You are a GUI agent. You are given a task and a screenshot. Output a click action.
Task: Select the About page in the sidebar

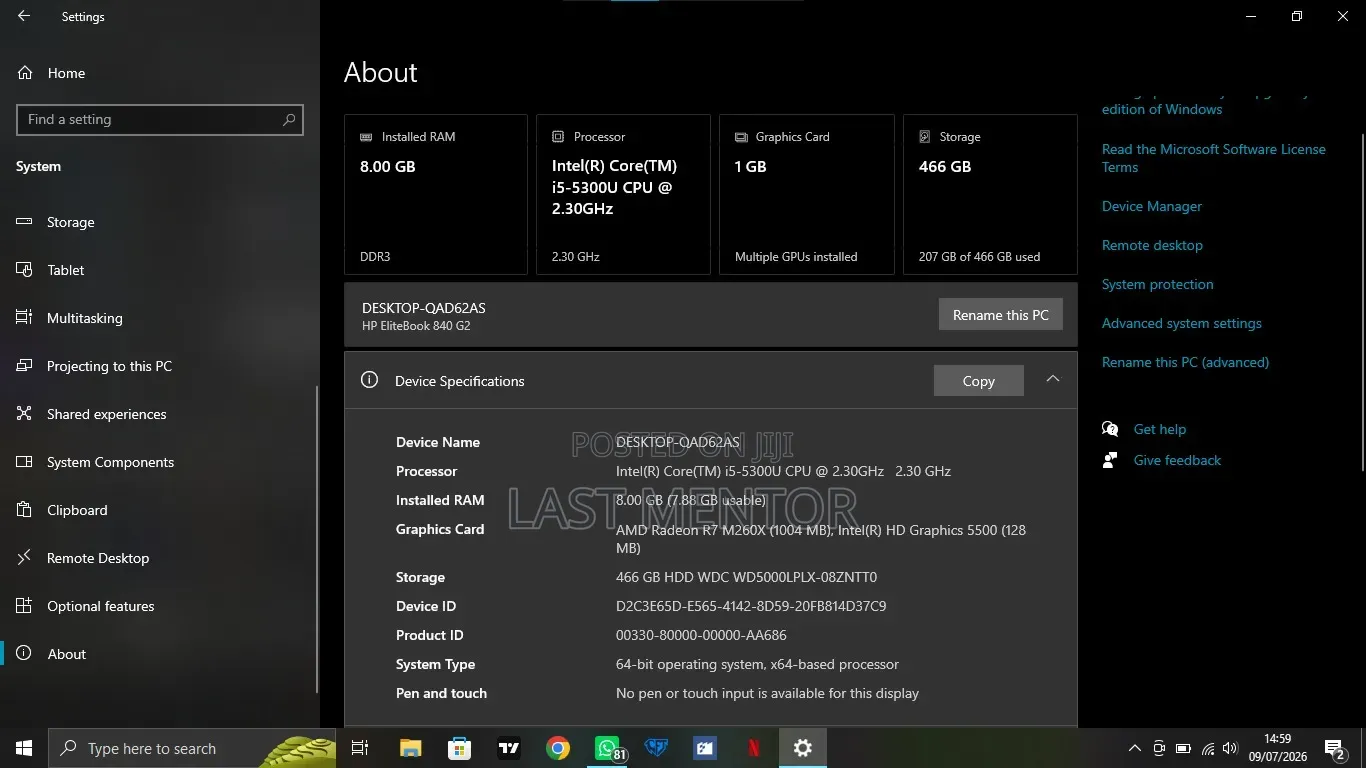click(160, 654)
